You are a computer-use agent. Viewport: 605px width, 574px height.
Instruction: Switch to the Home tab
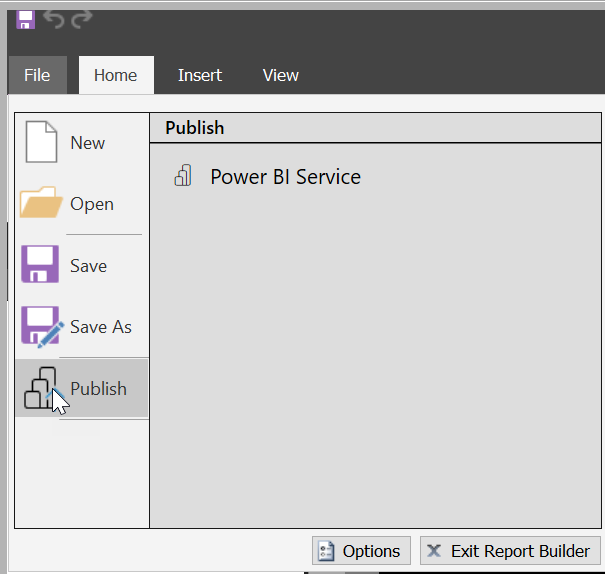[116, 75]
